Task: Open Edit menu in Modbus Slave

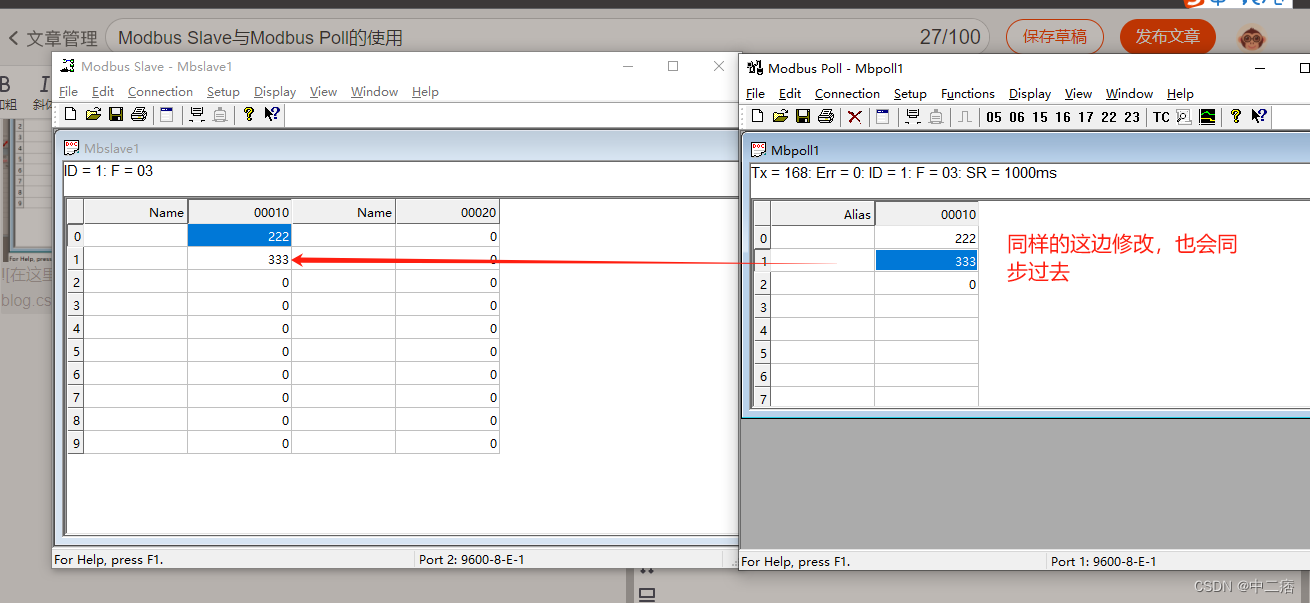Action: click(103, 91)
